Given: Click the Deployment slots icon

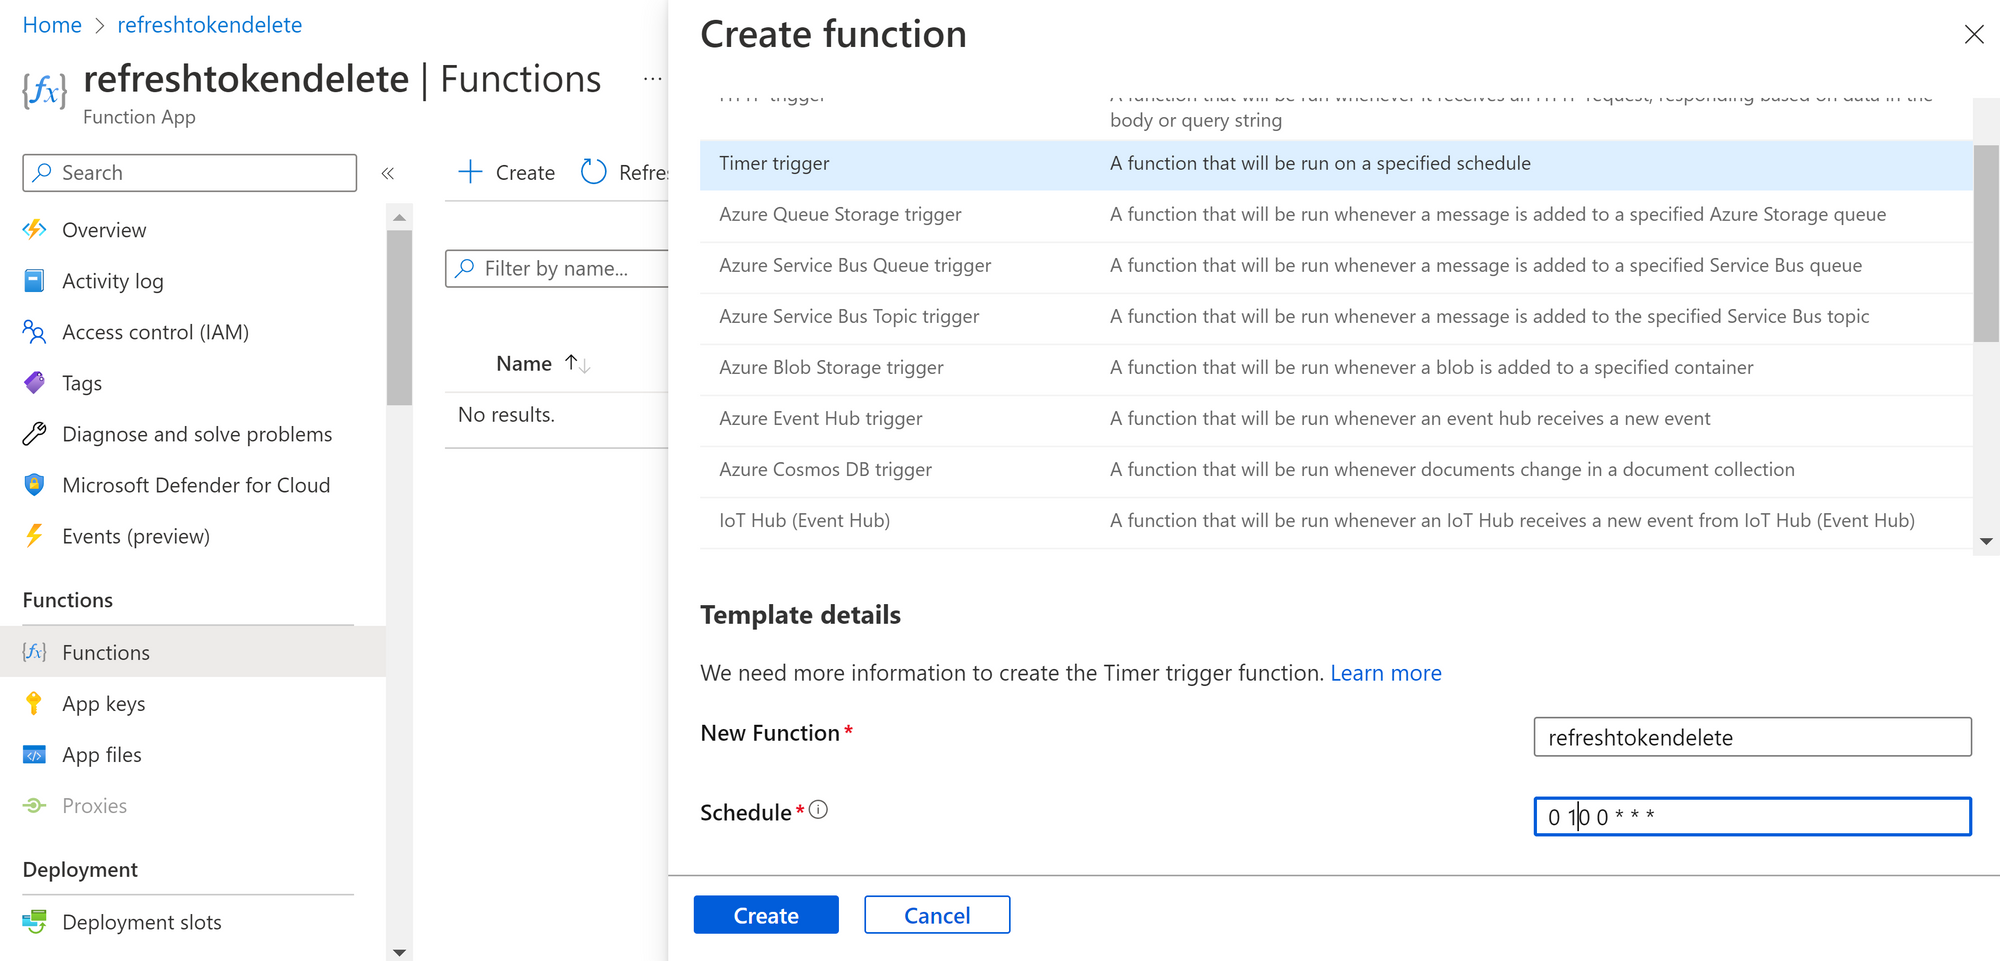Looking at the screenshot, I should point(34,921).
